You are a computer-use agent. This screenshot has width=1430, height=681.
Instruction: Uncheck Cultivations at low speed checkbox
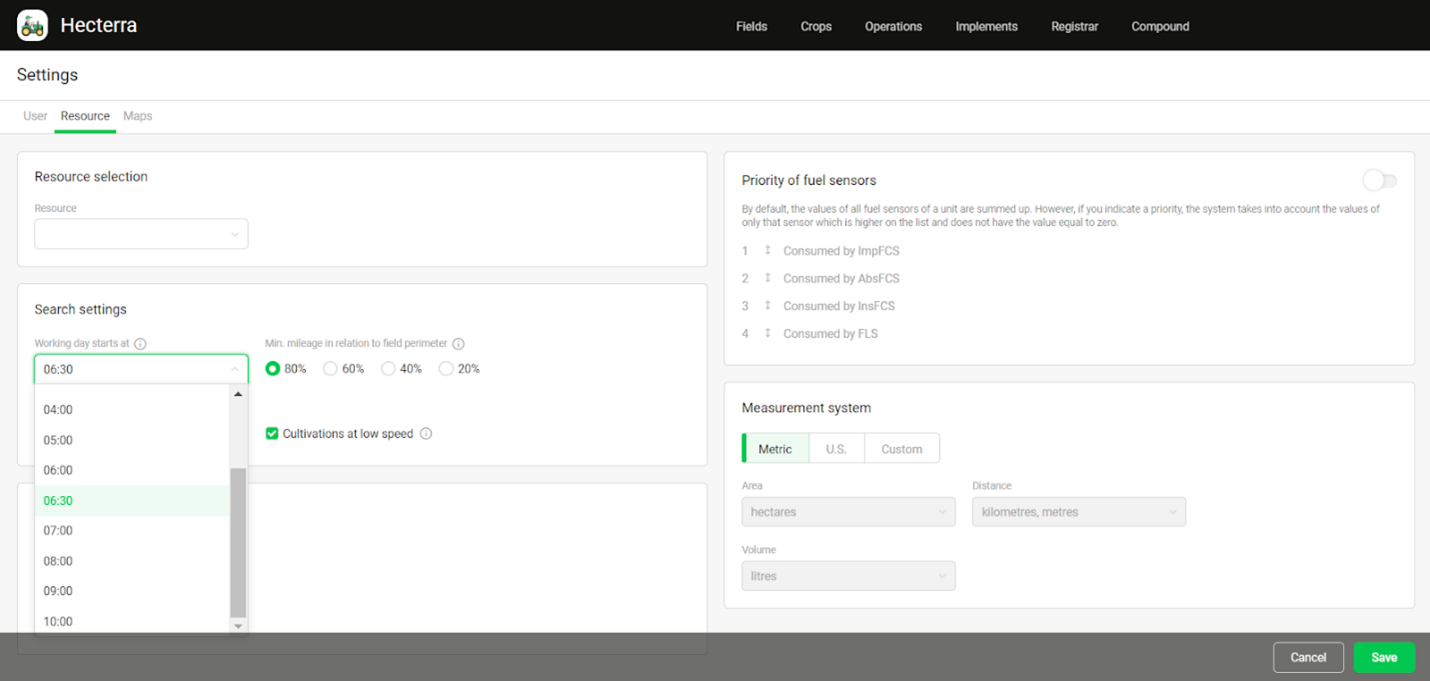tap(272, 434)
